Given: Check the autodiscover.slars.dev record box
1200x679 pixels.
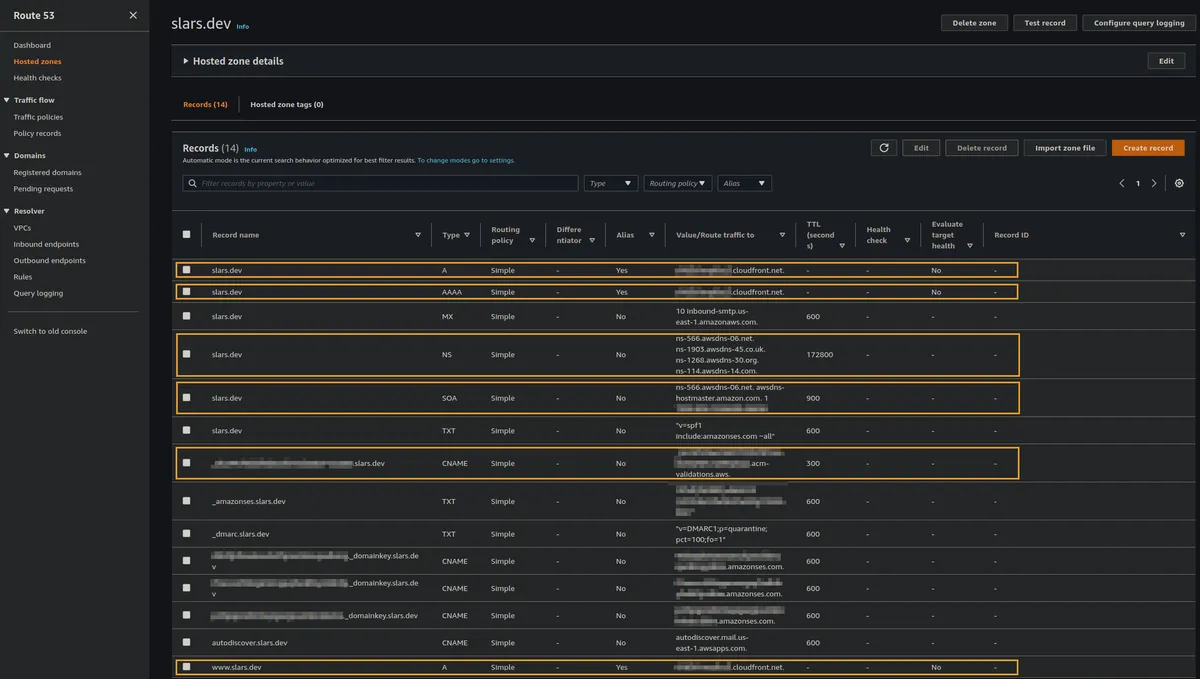Looking at the screenshot, I should click(x=187, y=643).
